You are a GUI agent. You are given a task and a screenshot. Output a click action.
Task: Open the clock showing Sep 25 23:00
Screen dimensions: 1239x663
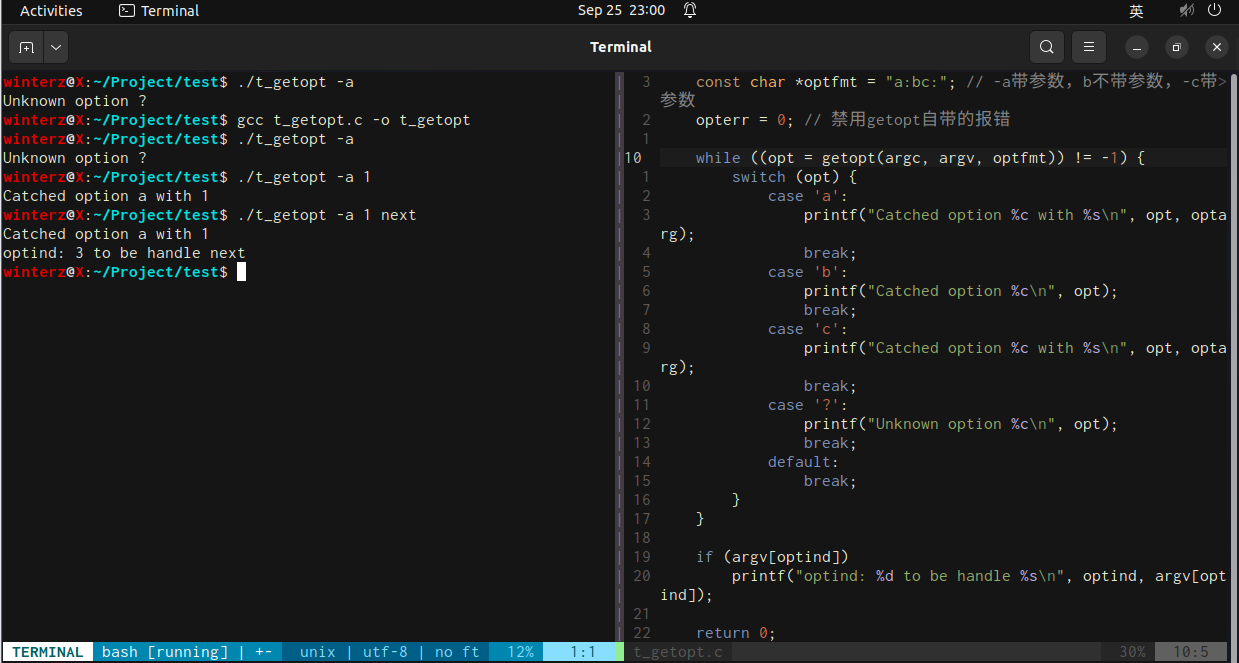tap(621, 11)
